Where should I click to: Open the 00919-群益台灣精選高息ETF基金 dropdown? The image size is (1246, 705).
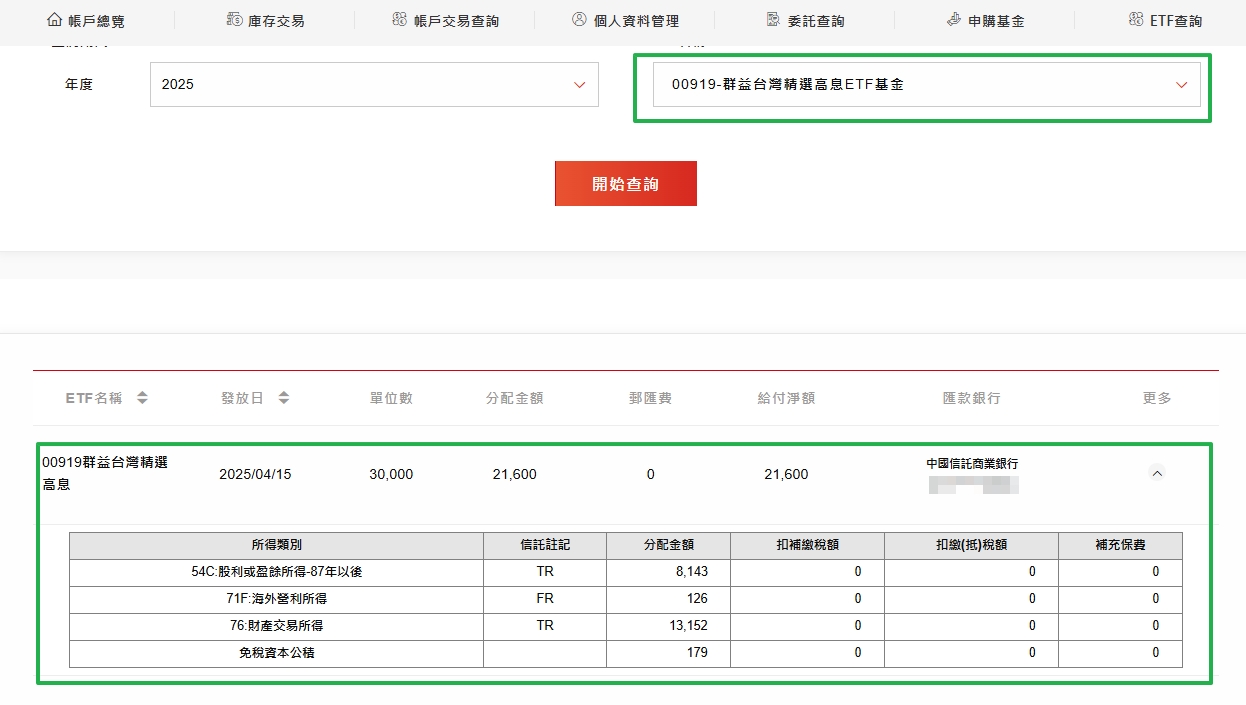(x=926, y=85)
